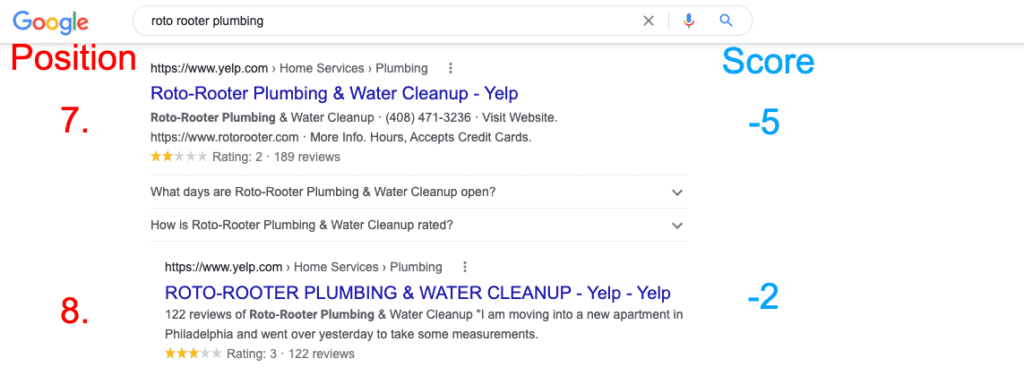1024x376 pixels.
Task: Click the "Rating: 3 · 122 reviews" text
Action: tap(291, 354)
